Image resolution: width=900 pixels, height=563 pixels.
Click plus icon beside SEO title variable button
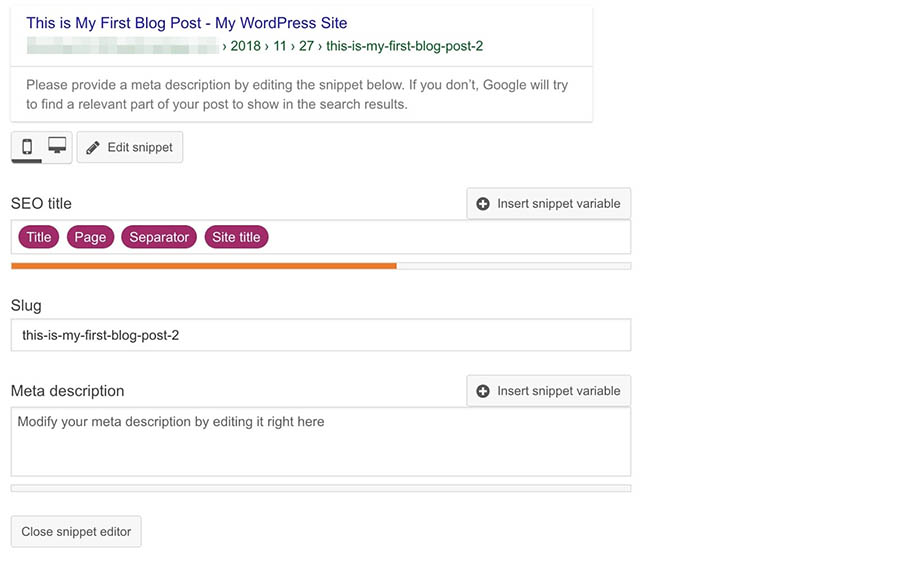pos(483,204)
